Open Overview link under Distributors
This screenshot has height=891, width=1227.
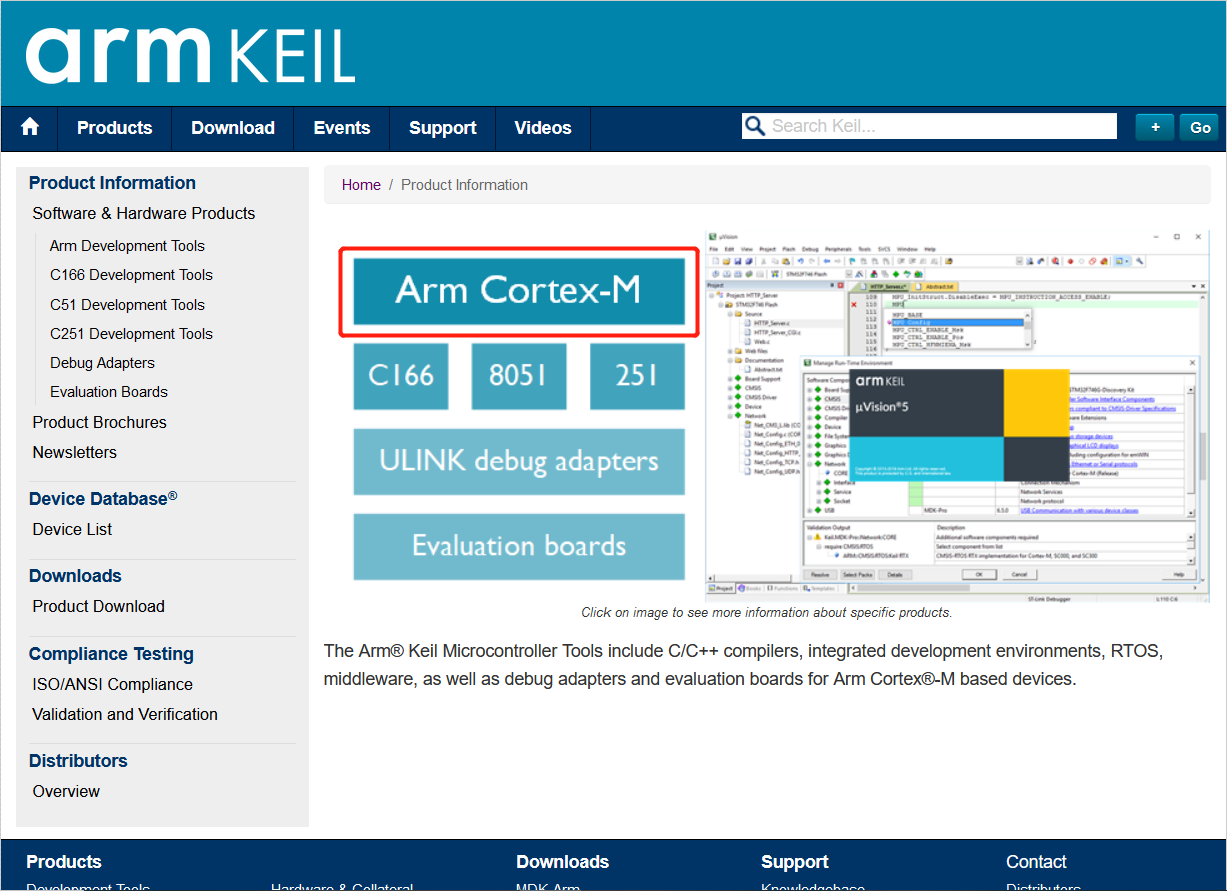66,791
